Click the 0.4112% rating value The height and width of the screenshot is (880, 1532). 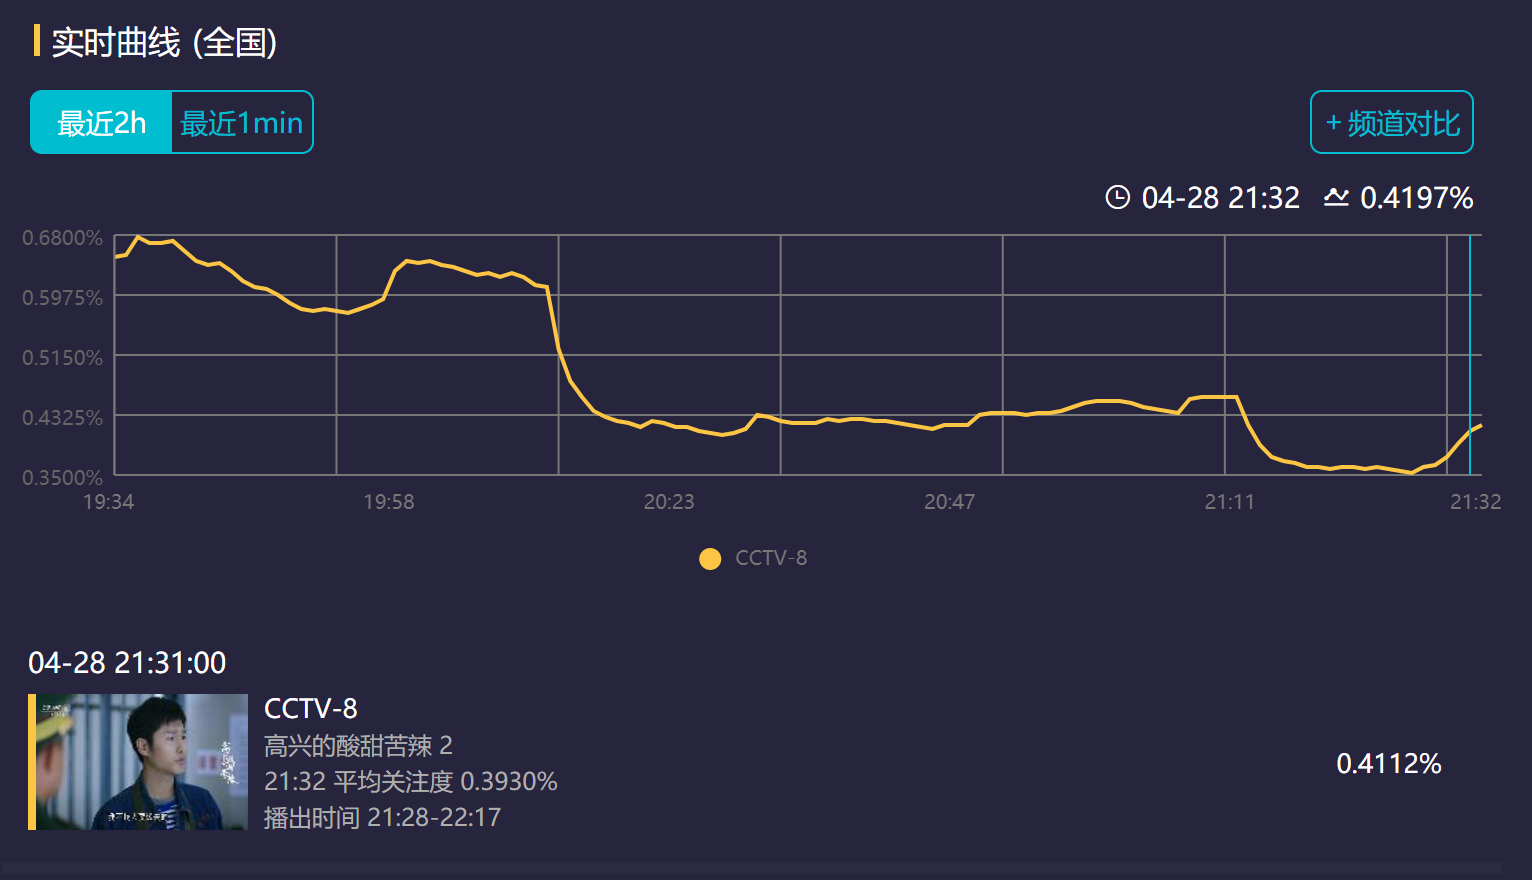(1389, 764)
